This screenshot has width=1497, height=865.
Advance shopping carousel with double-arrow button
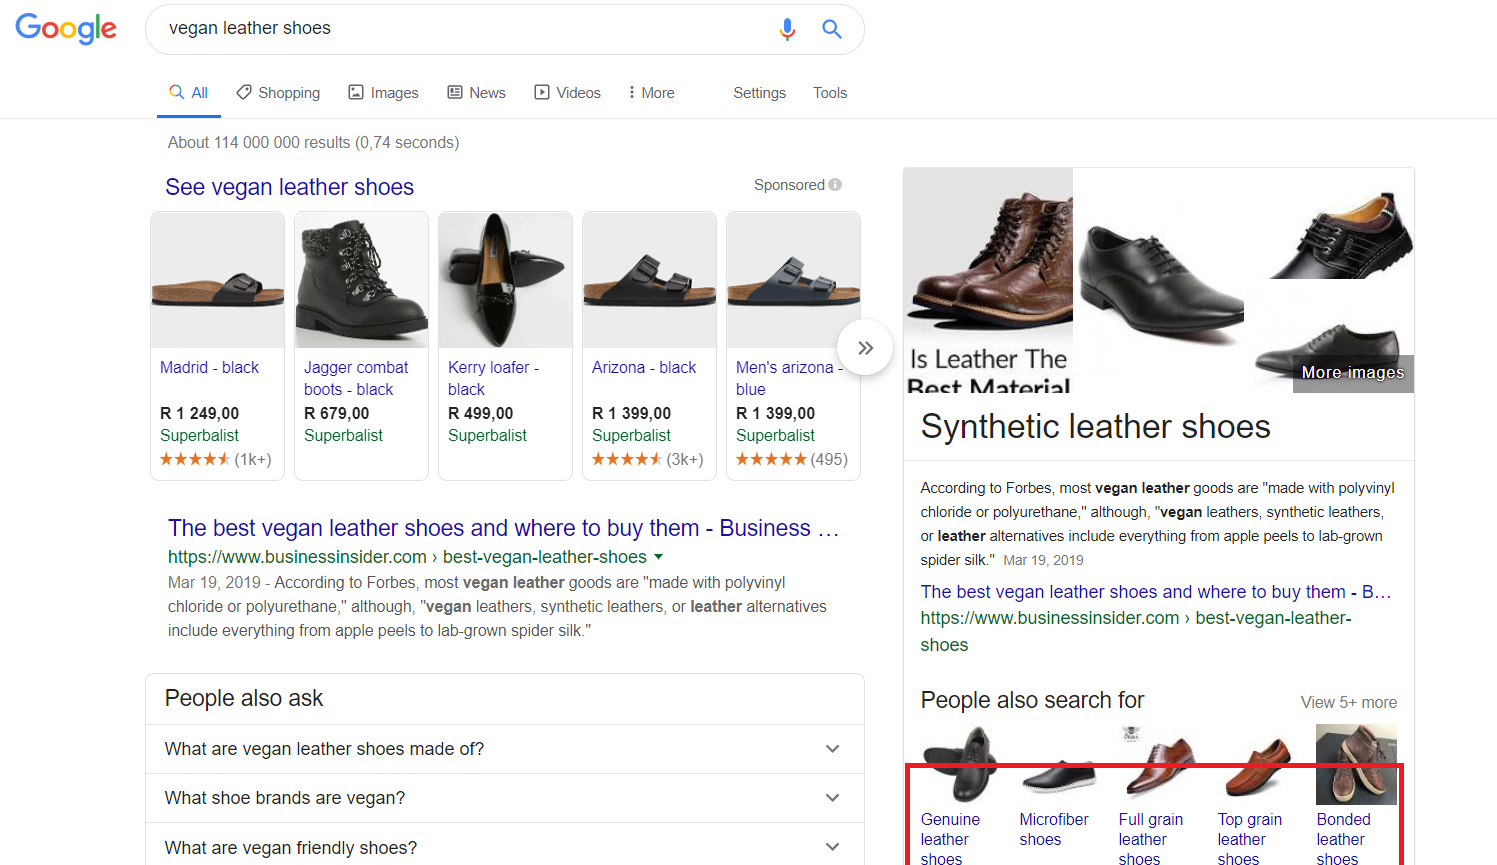(x=865, y=347)
